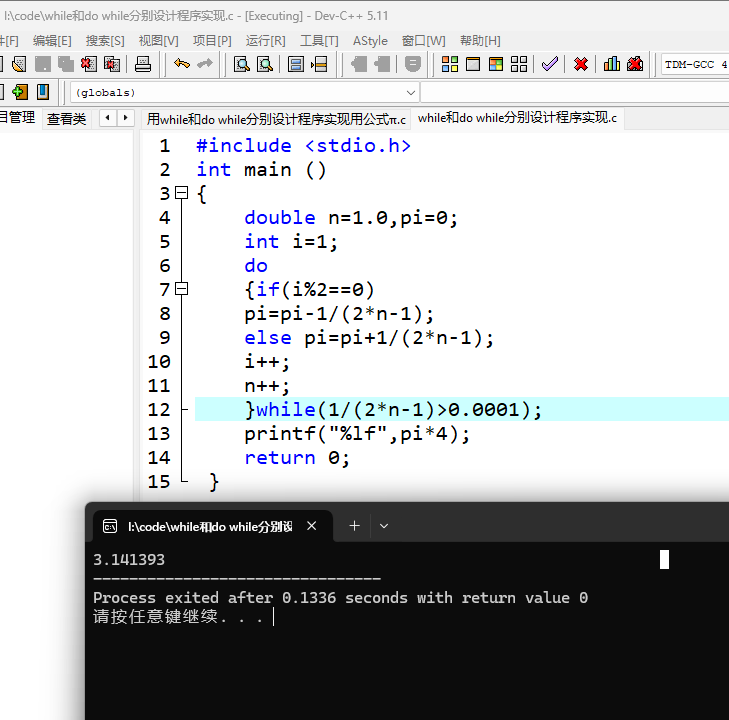The image size is (729, 720).
Task: Click the Go to Function toolbar icon
Action: coord(296,64)
